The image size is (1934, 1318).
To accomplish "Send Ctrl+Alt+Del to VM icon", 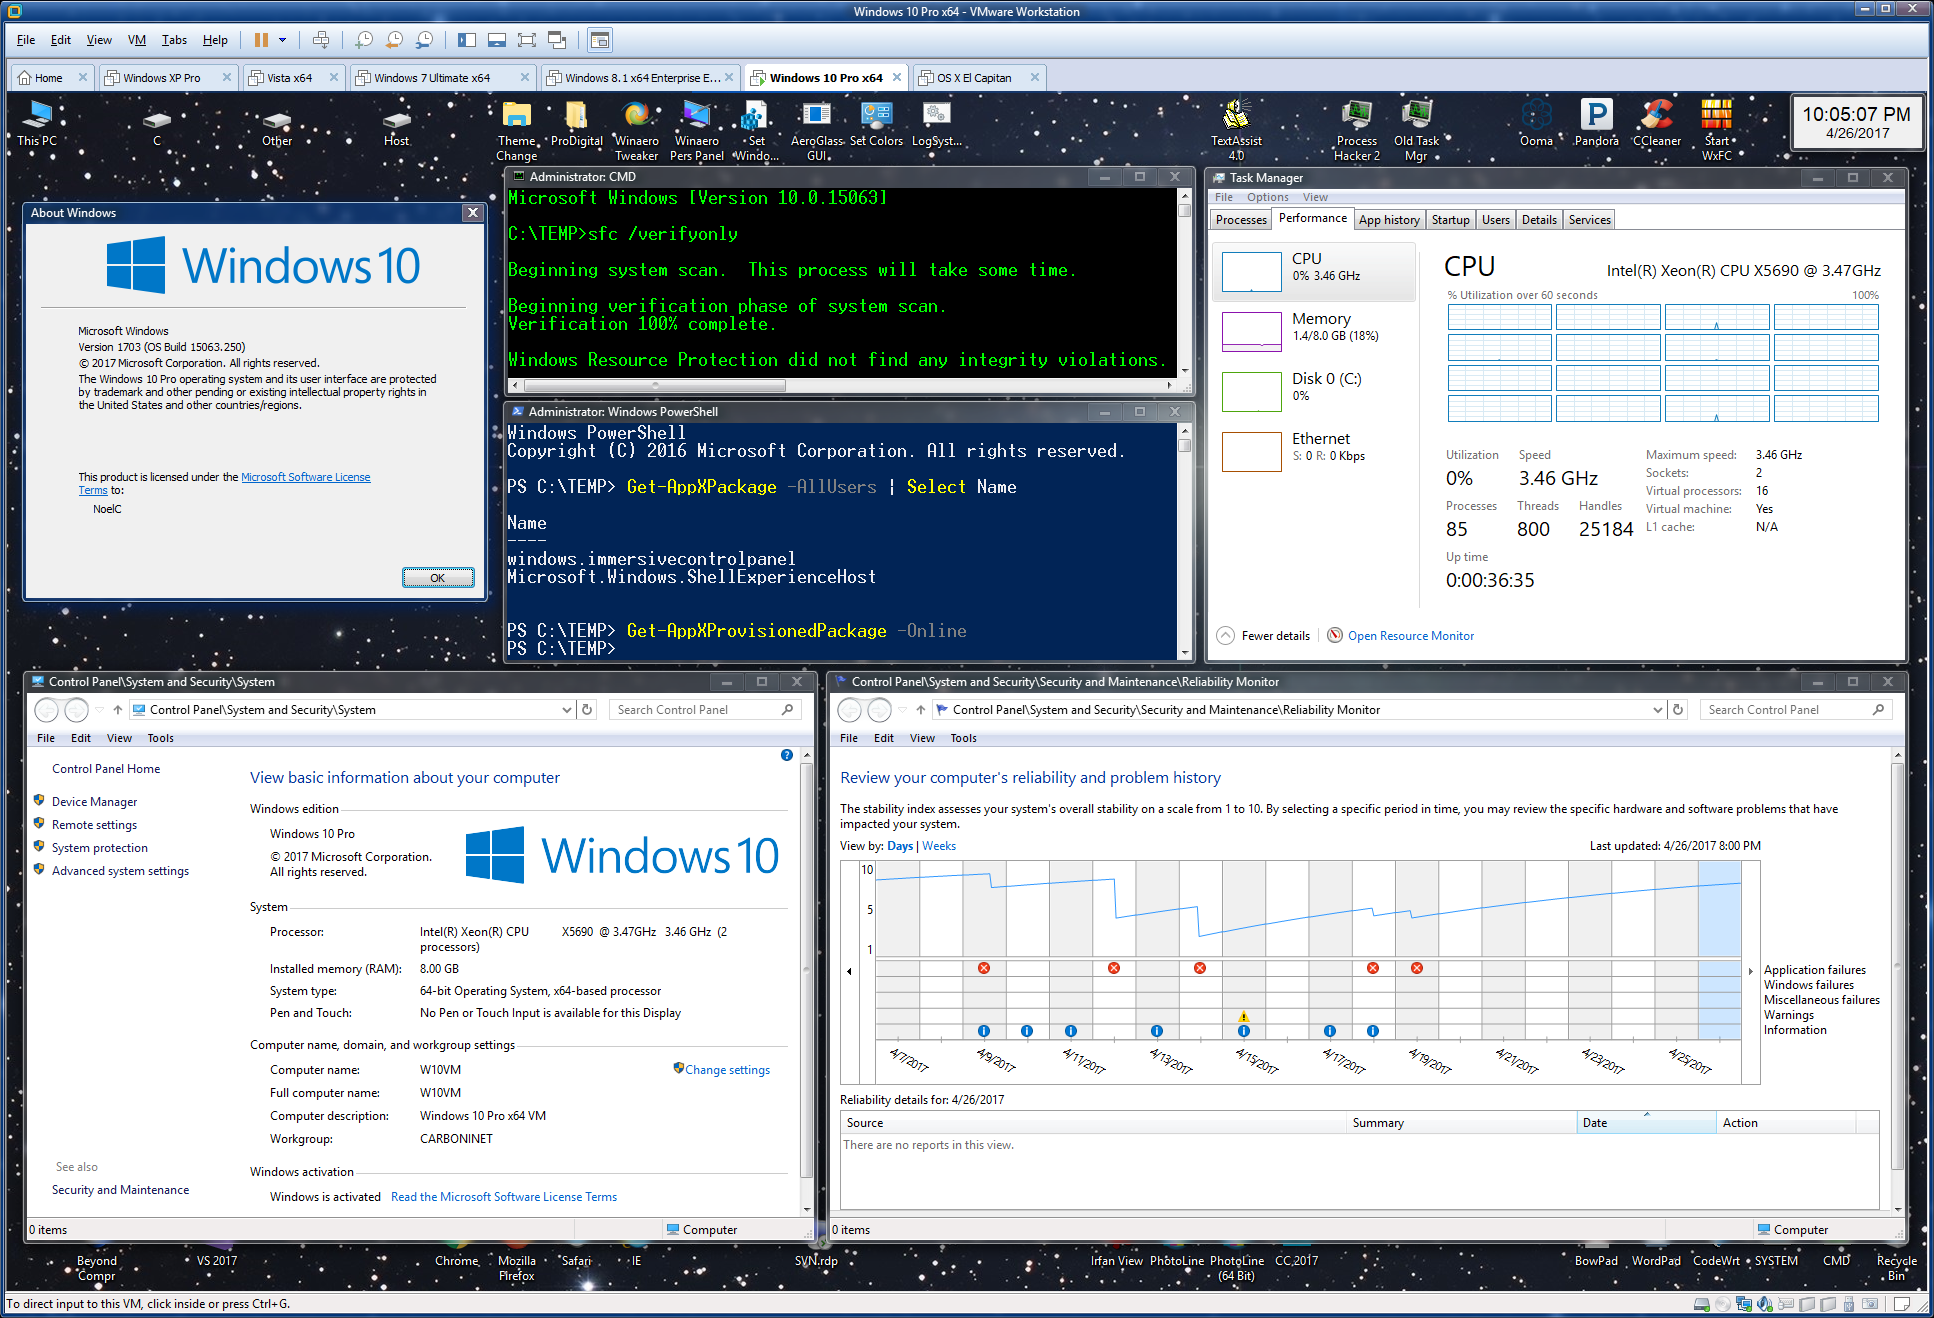I will [x=321, y=40].
